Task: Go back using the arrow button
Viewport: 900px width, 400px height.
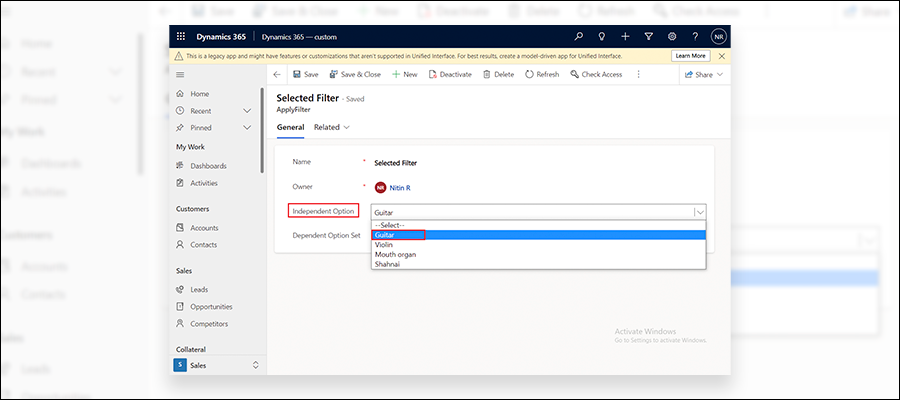Action: (277, 75)
